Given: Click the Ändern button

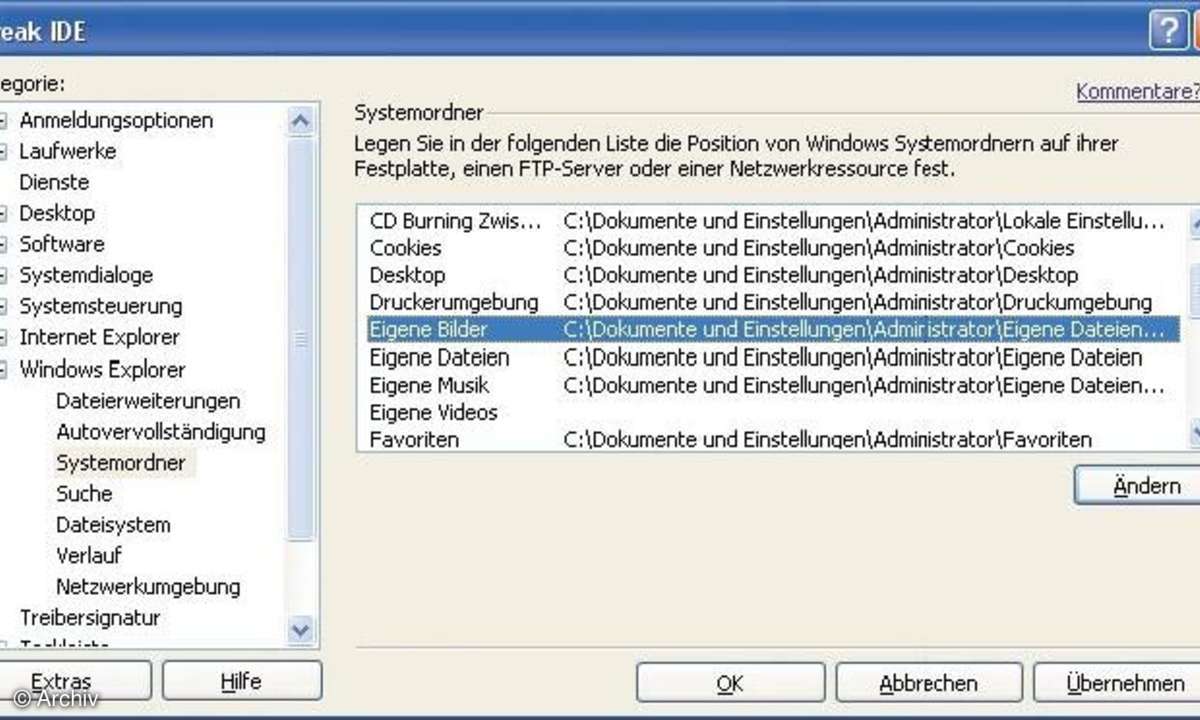Looking at the screenshot, I should coord(1137,486).
